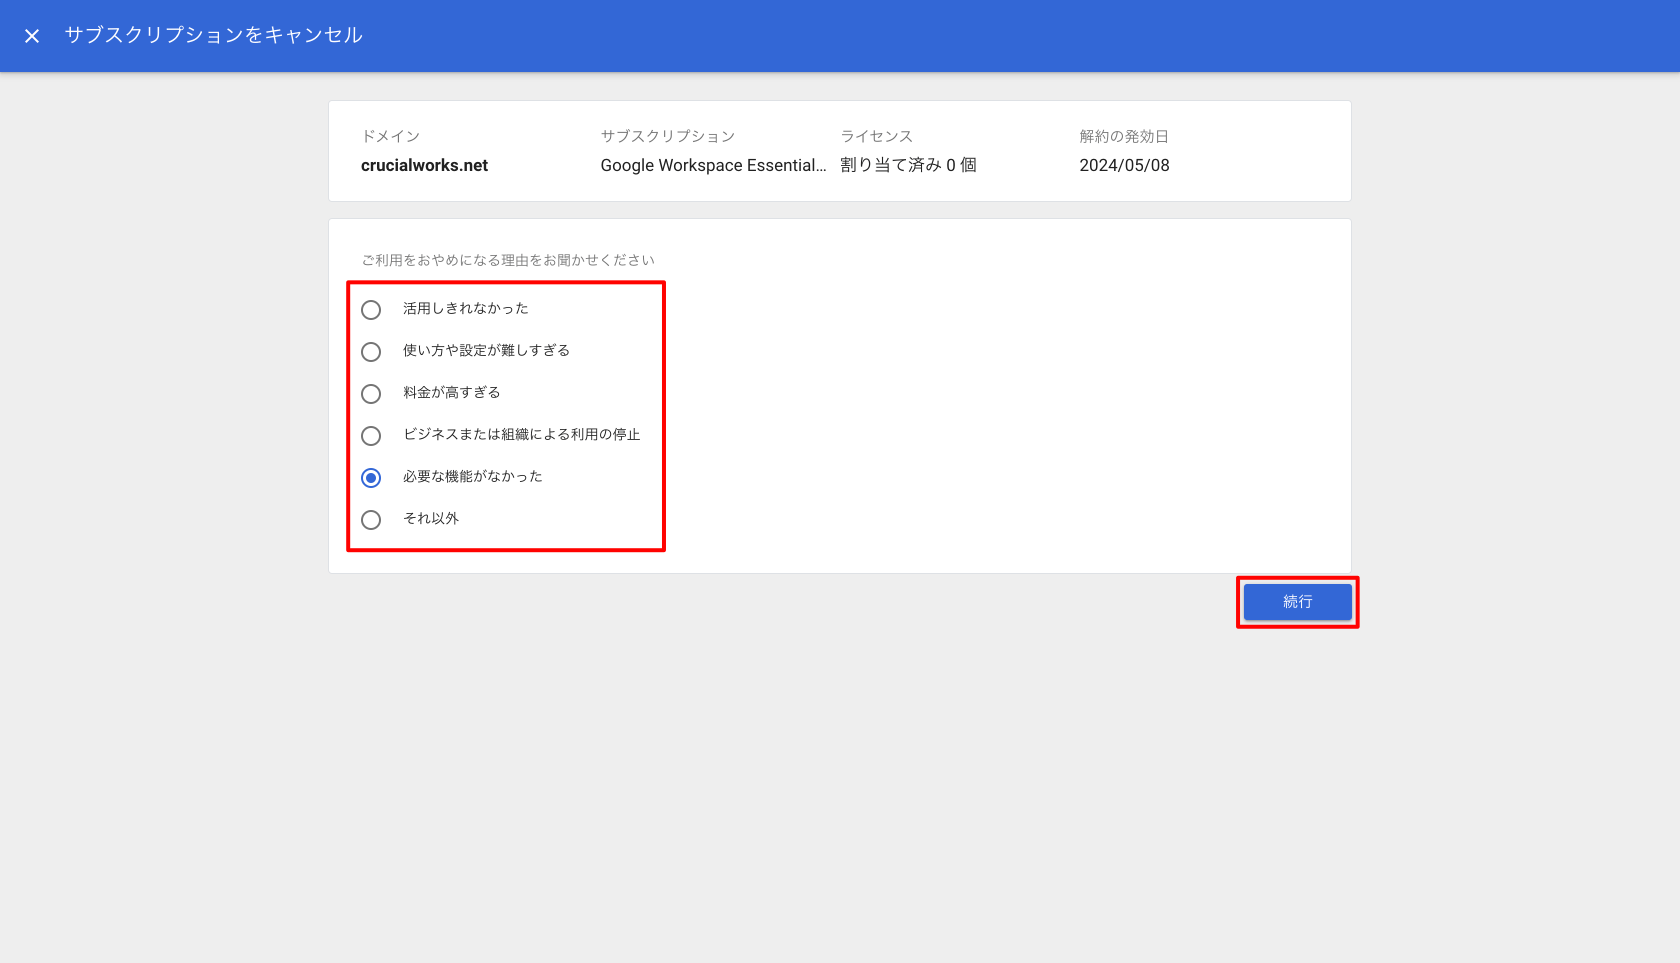The image size is (1680, 963).
Task: Choose the それ以外 reason
Action: click(x=371, y=520)
